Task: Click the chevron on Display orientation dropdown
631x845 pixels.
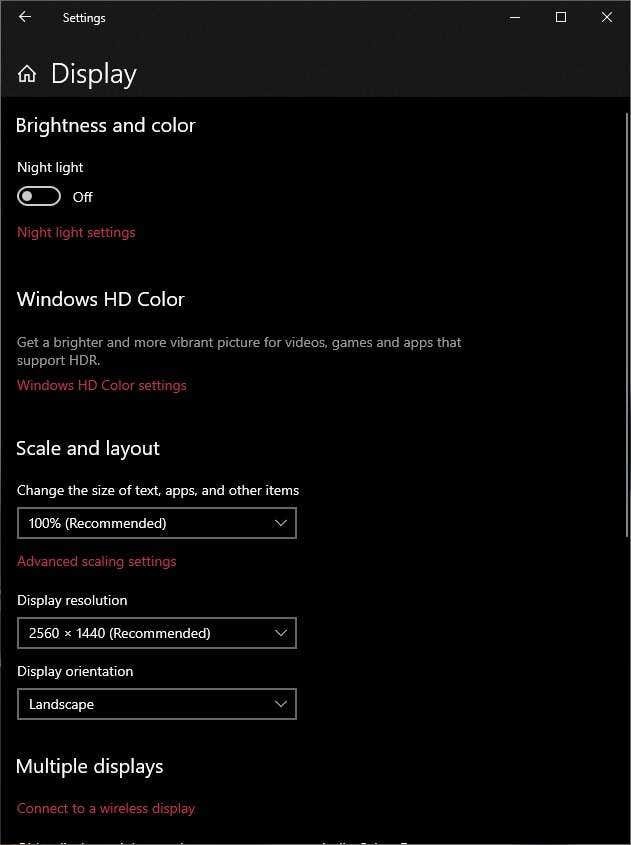Action: pos(281,703)
